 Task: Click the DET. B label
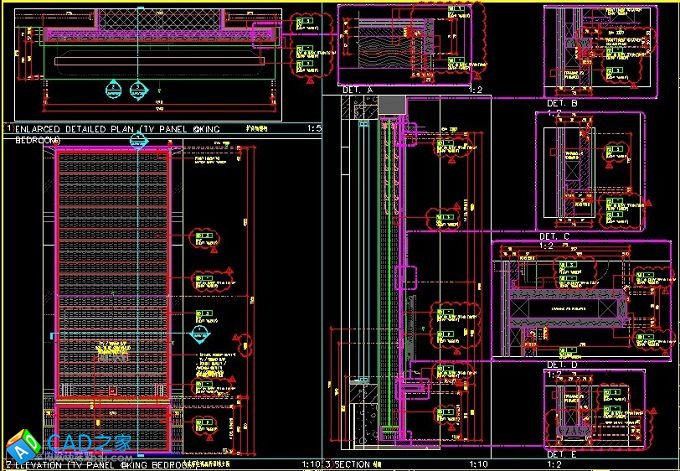[562, 103]
